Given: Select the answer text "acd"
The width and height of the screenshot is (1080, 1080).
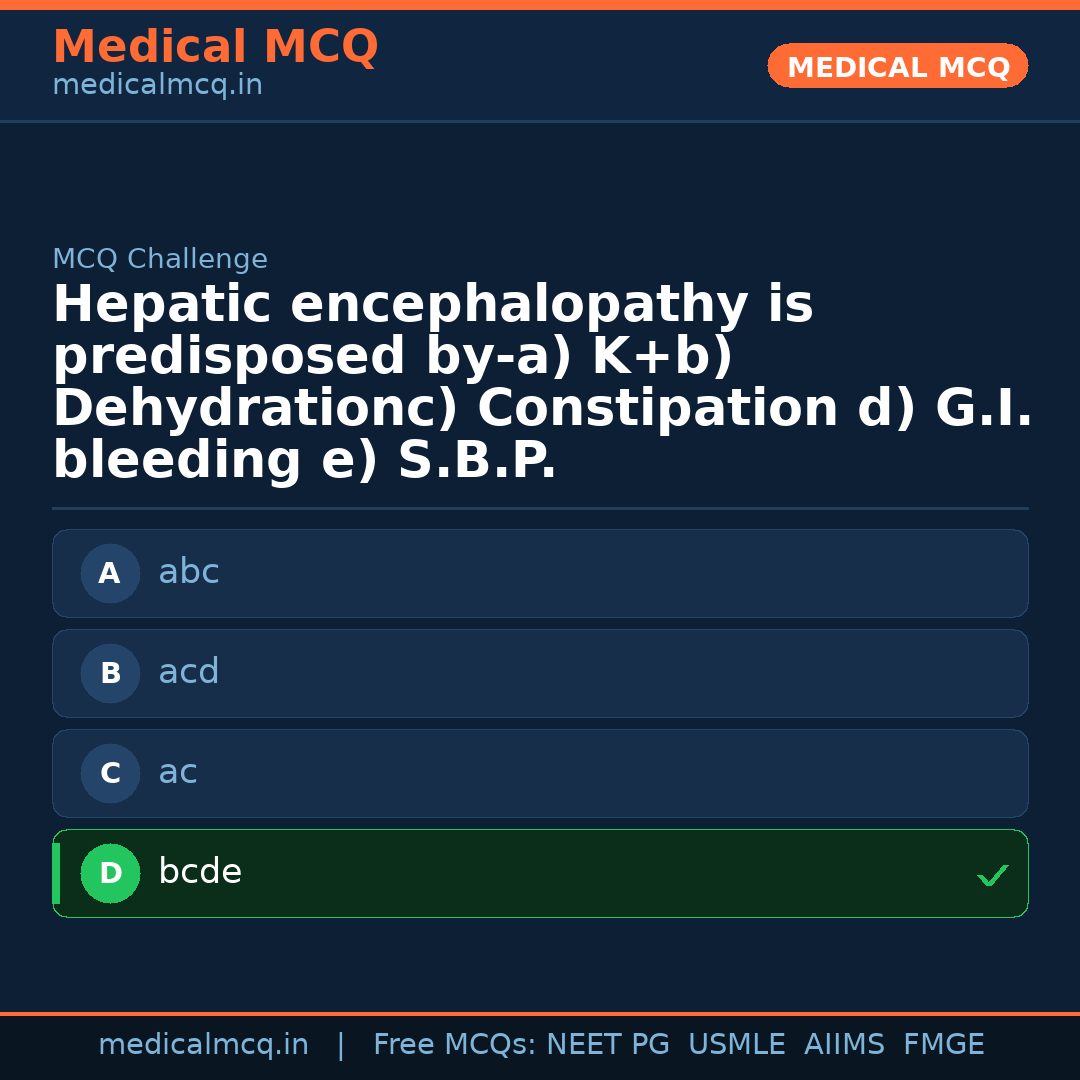Looking at the screenshot, I should (x=189, y=673).
